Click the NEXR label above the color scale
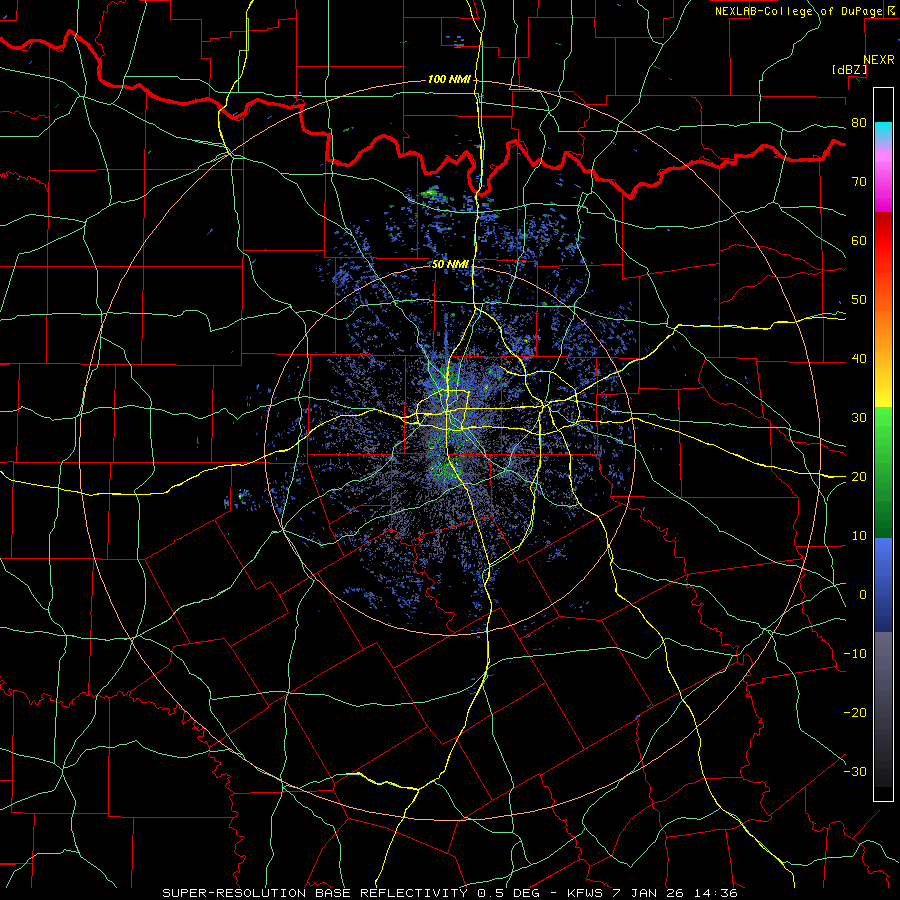This screenshot has height=900, width=900. (878, 60)
